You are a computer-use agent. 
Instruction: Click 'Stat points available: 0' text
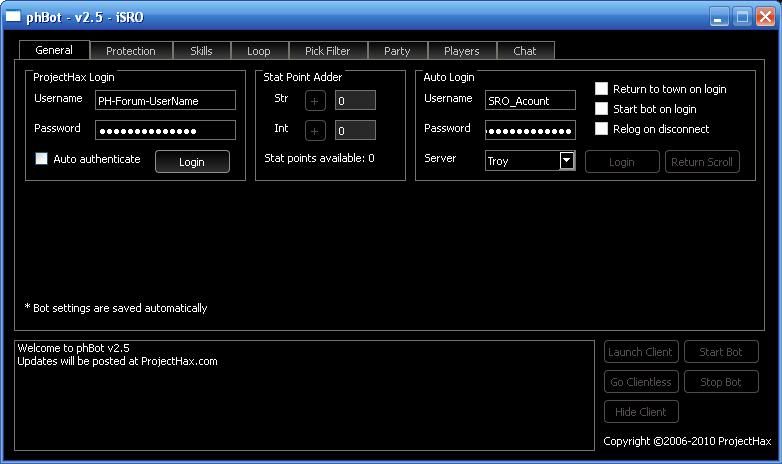(x=319, y=158)
